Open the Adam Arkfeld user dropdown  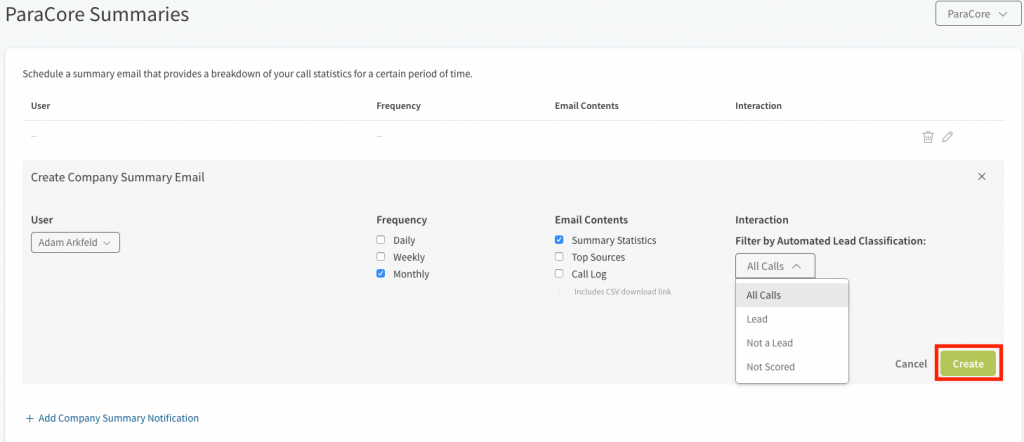click(x=75, y=242)
